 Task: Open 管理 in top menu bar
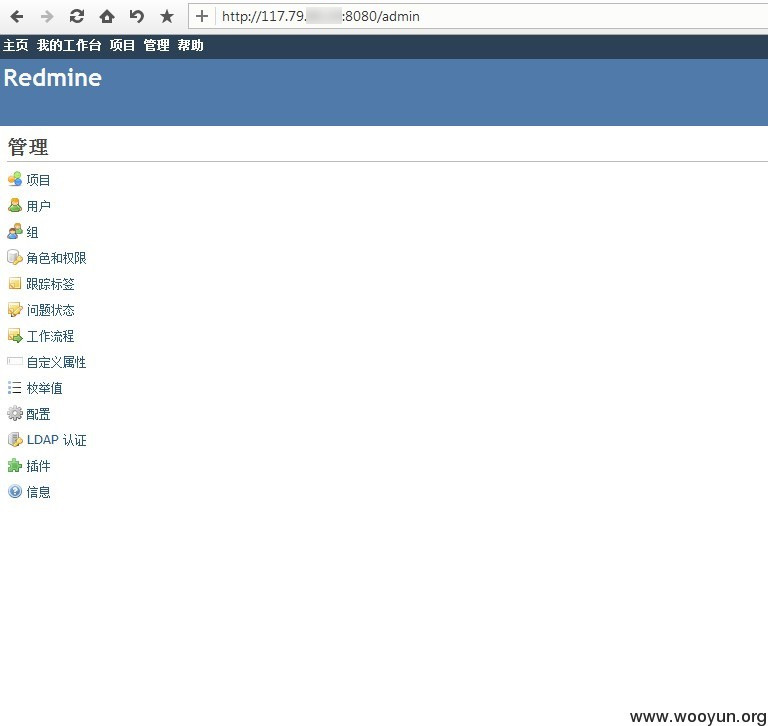(156, 46)
